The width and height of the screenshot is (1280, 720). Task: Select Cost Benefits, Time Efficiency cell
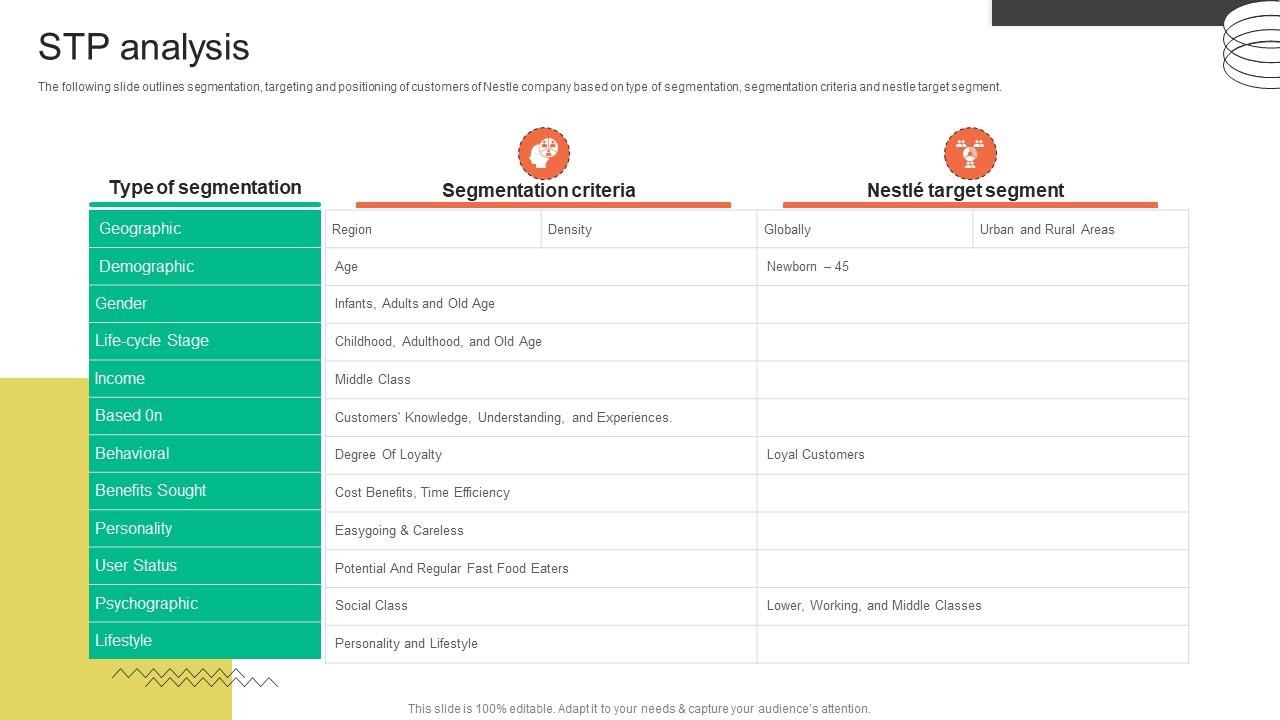pos(541,493)
